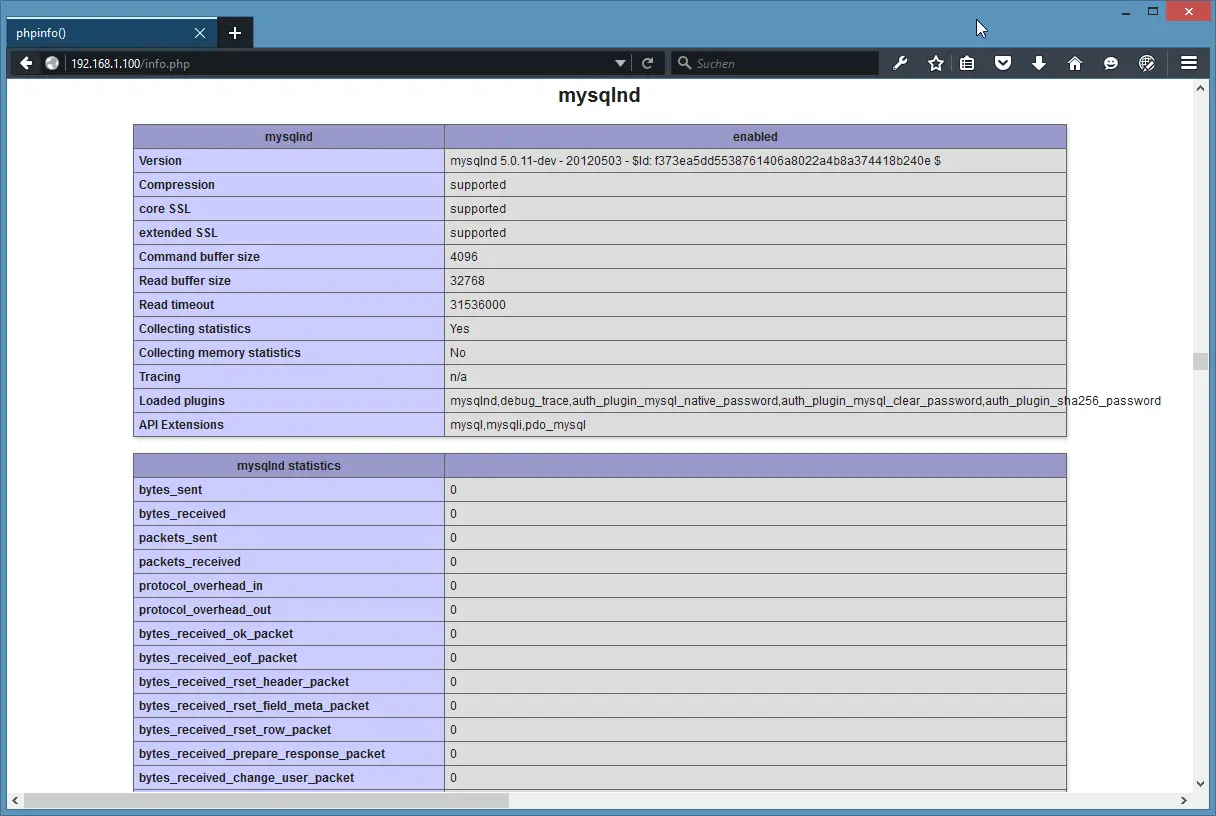Click the site identity globe icon
The image size is (1216, 816).
tap(52, 63)
